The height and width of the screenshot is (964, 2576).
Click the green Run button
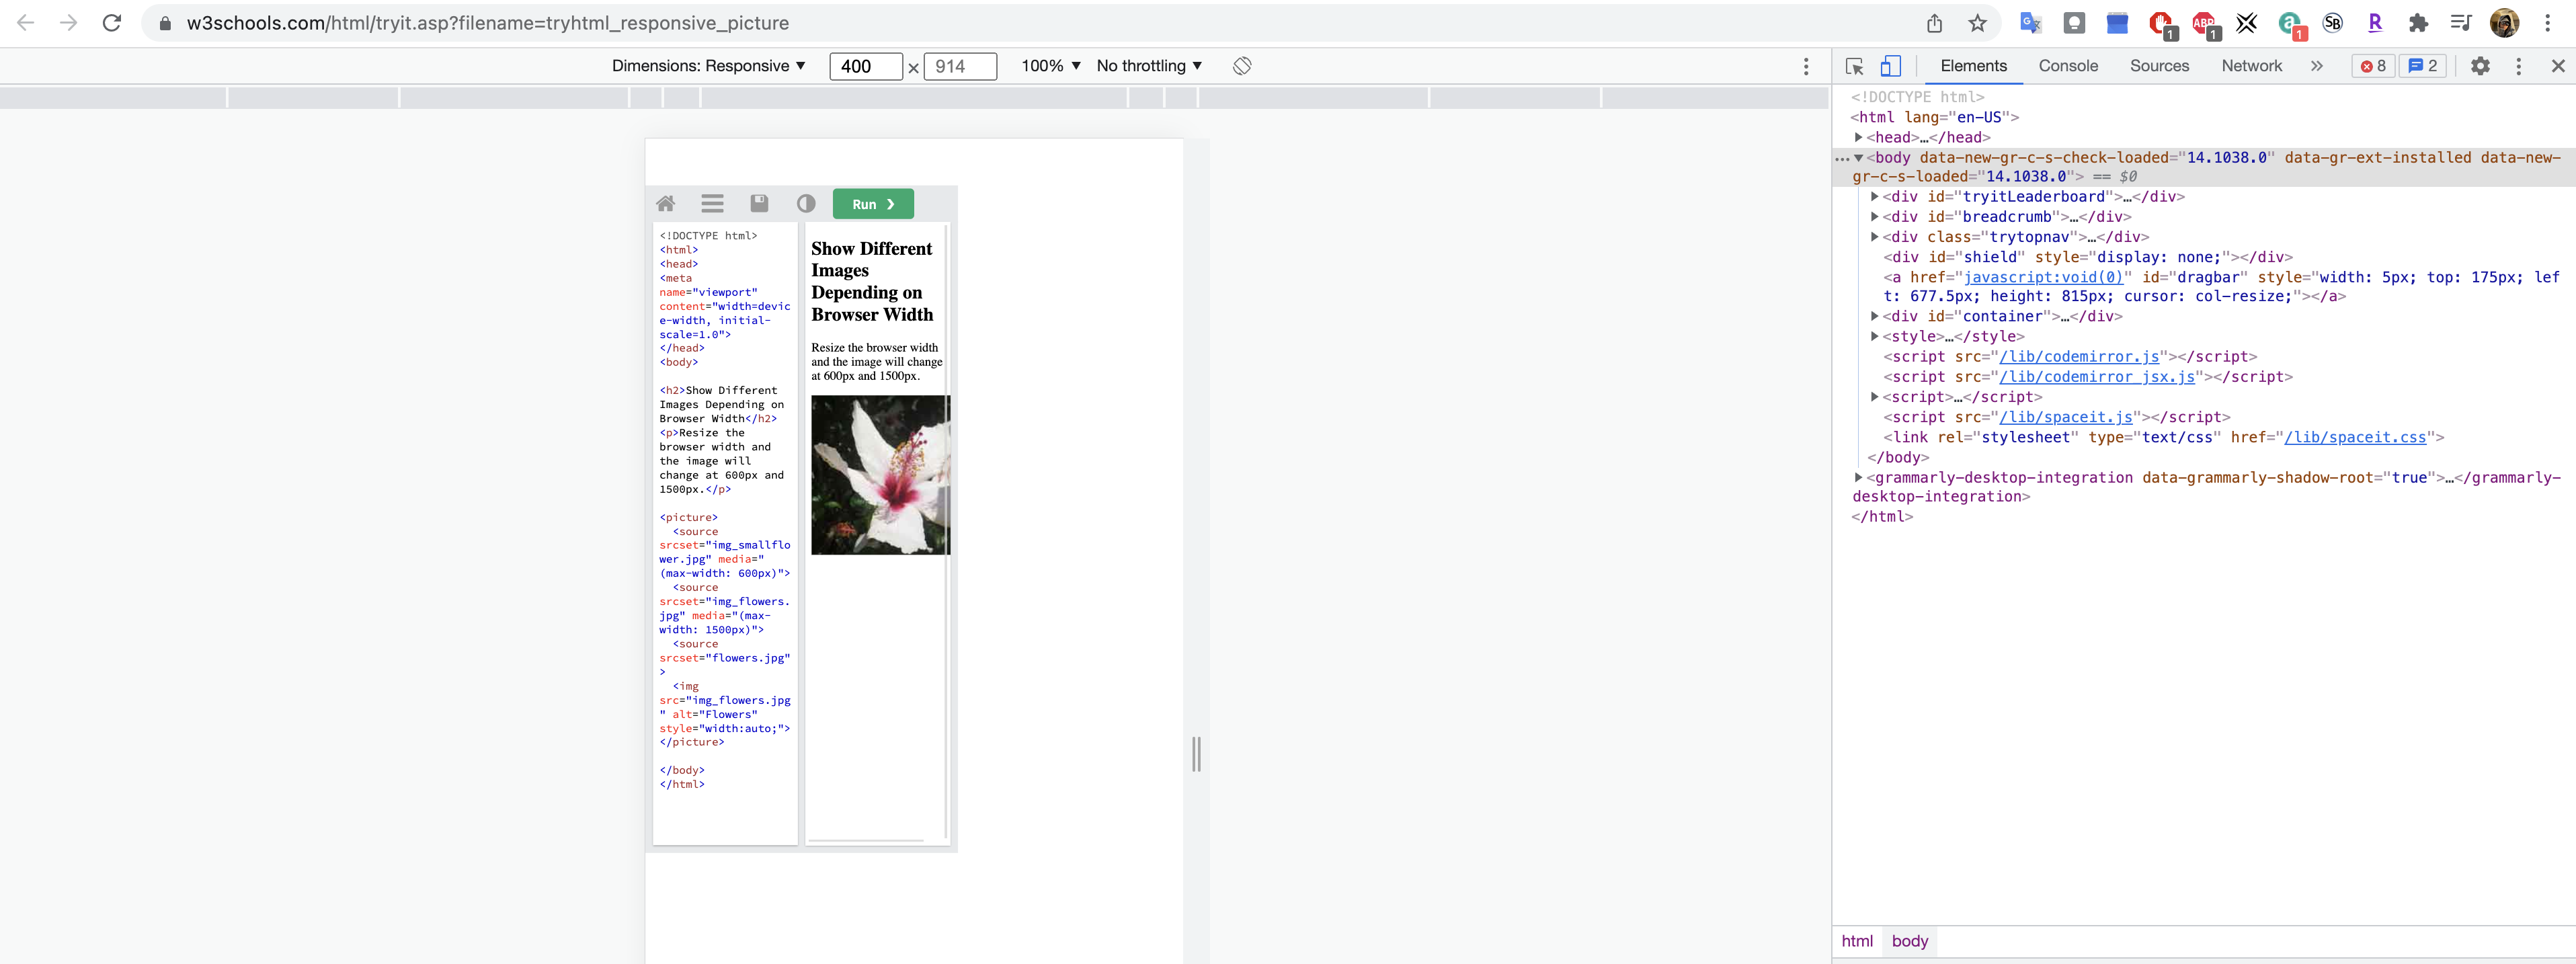pos(872,204)
